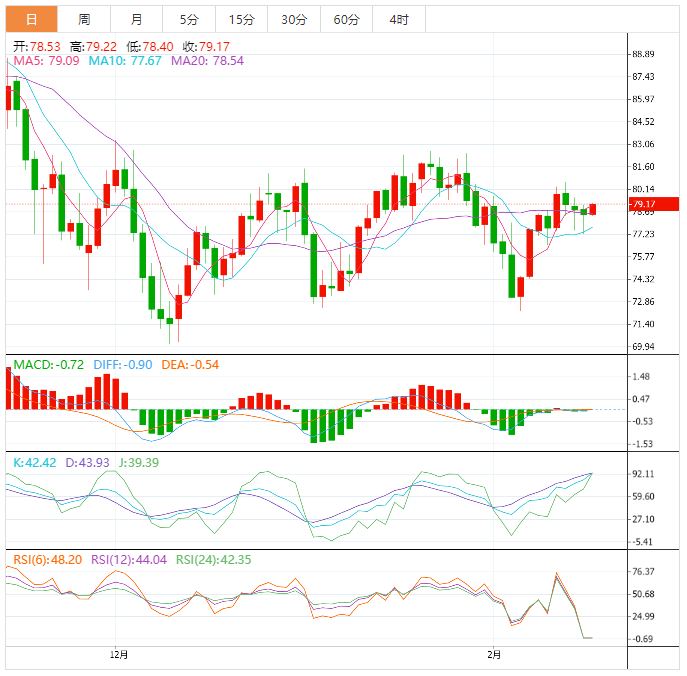Choose the 30分 timeframe tab
Image resolution: width=687 pixels, height=676 pixels.
point(294,19)
